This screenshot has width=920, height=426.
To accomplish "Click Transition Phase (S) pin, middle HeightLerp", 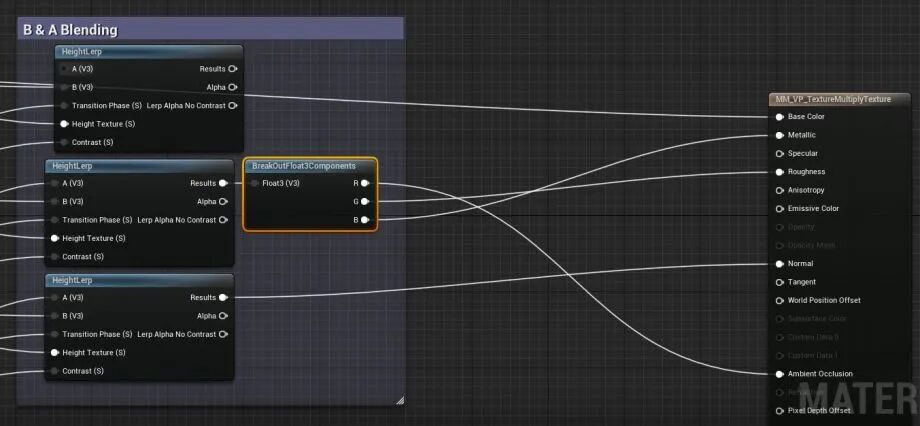I will (x=55, y=220).
